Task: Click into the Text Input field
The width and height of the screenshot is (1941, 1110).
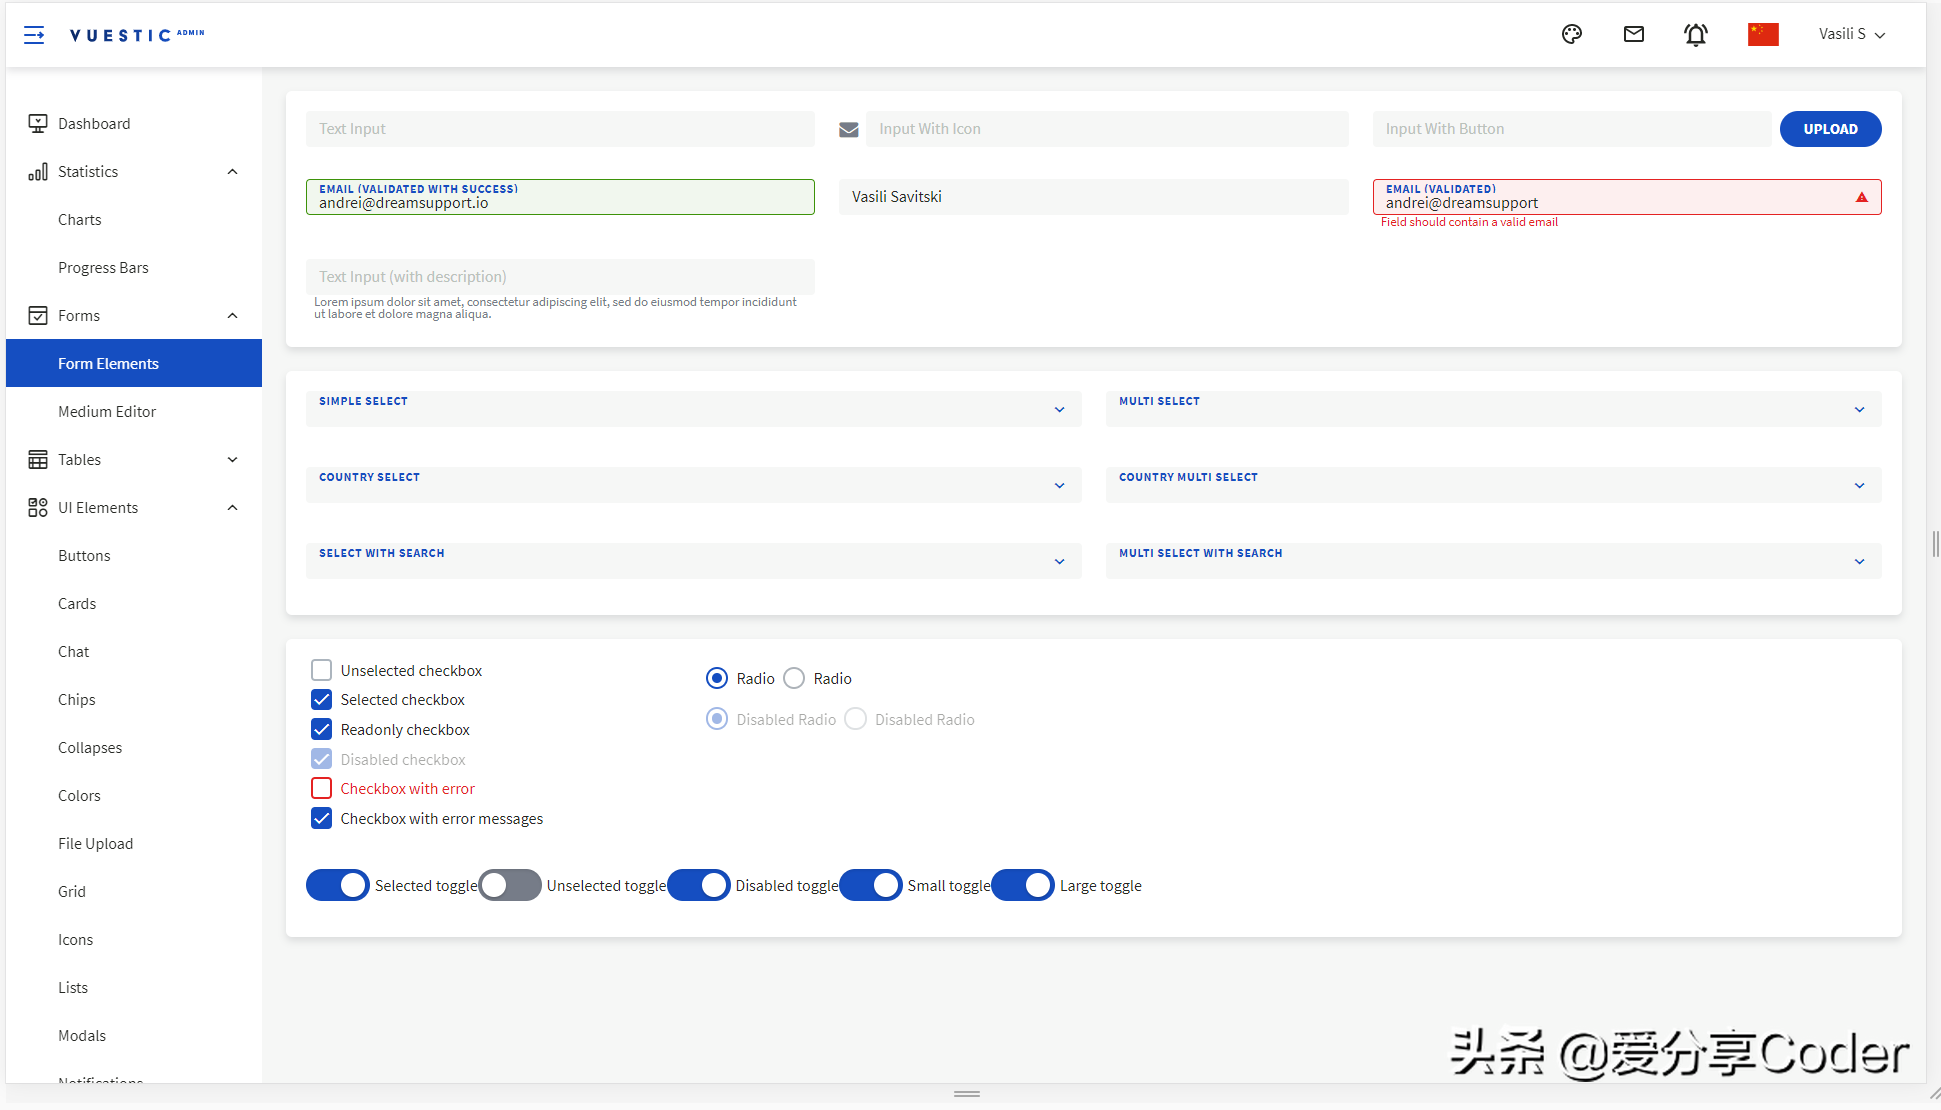Action: pyautogui.click(x=560, y=129)
